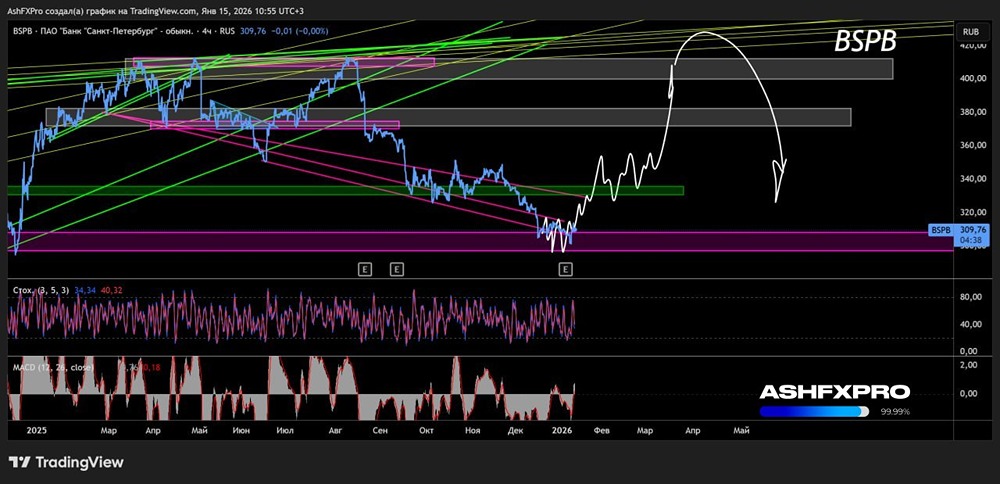Click the earliest E earnings marker
The image size is (1000, 484).
click(x=364, y=270)
